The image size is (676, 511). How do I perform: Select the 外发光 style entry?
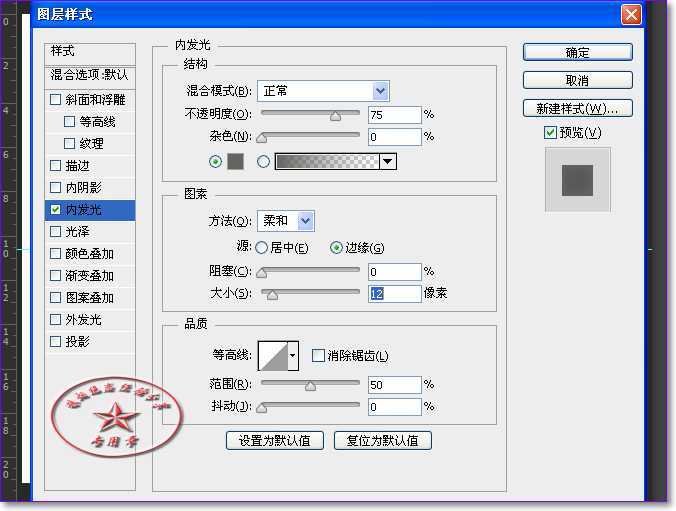click(x=83, y=320)
